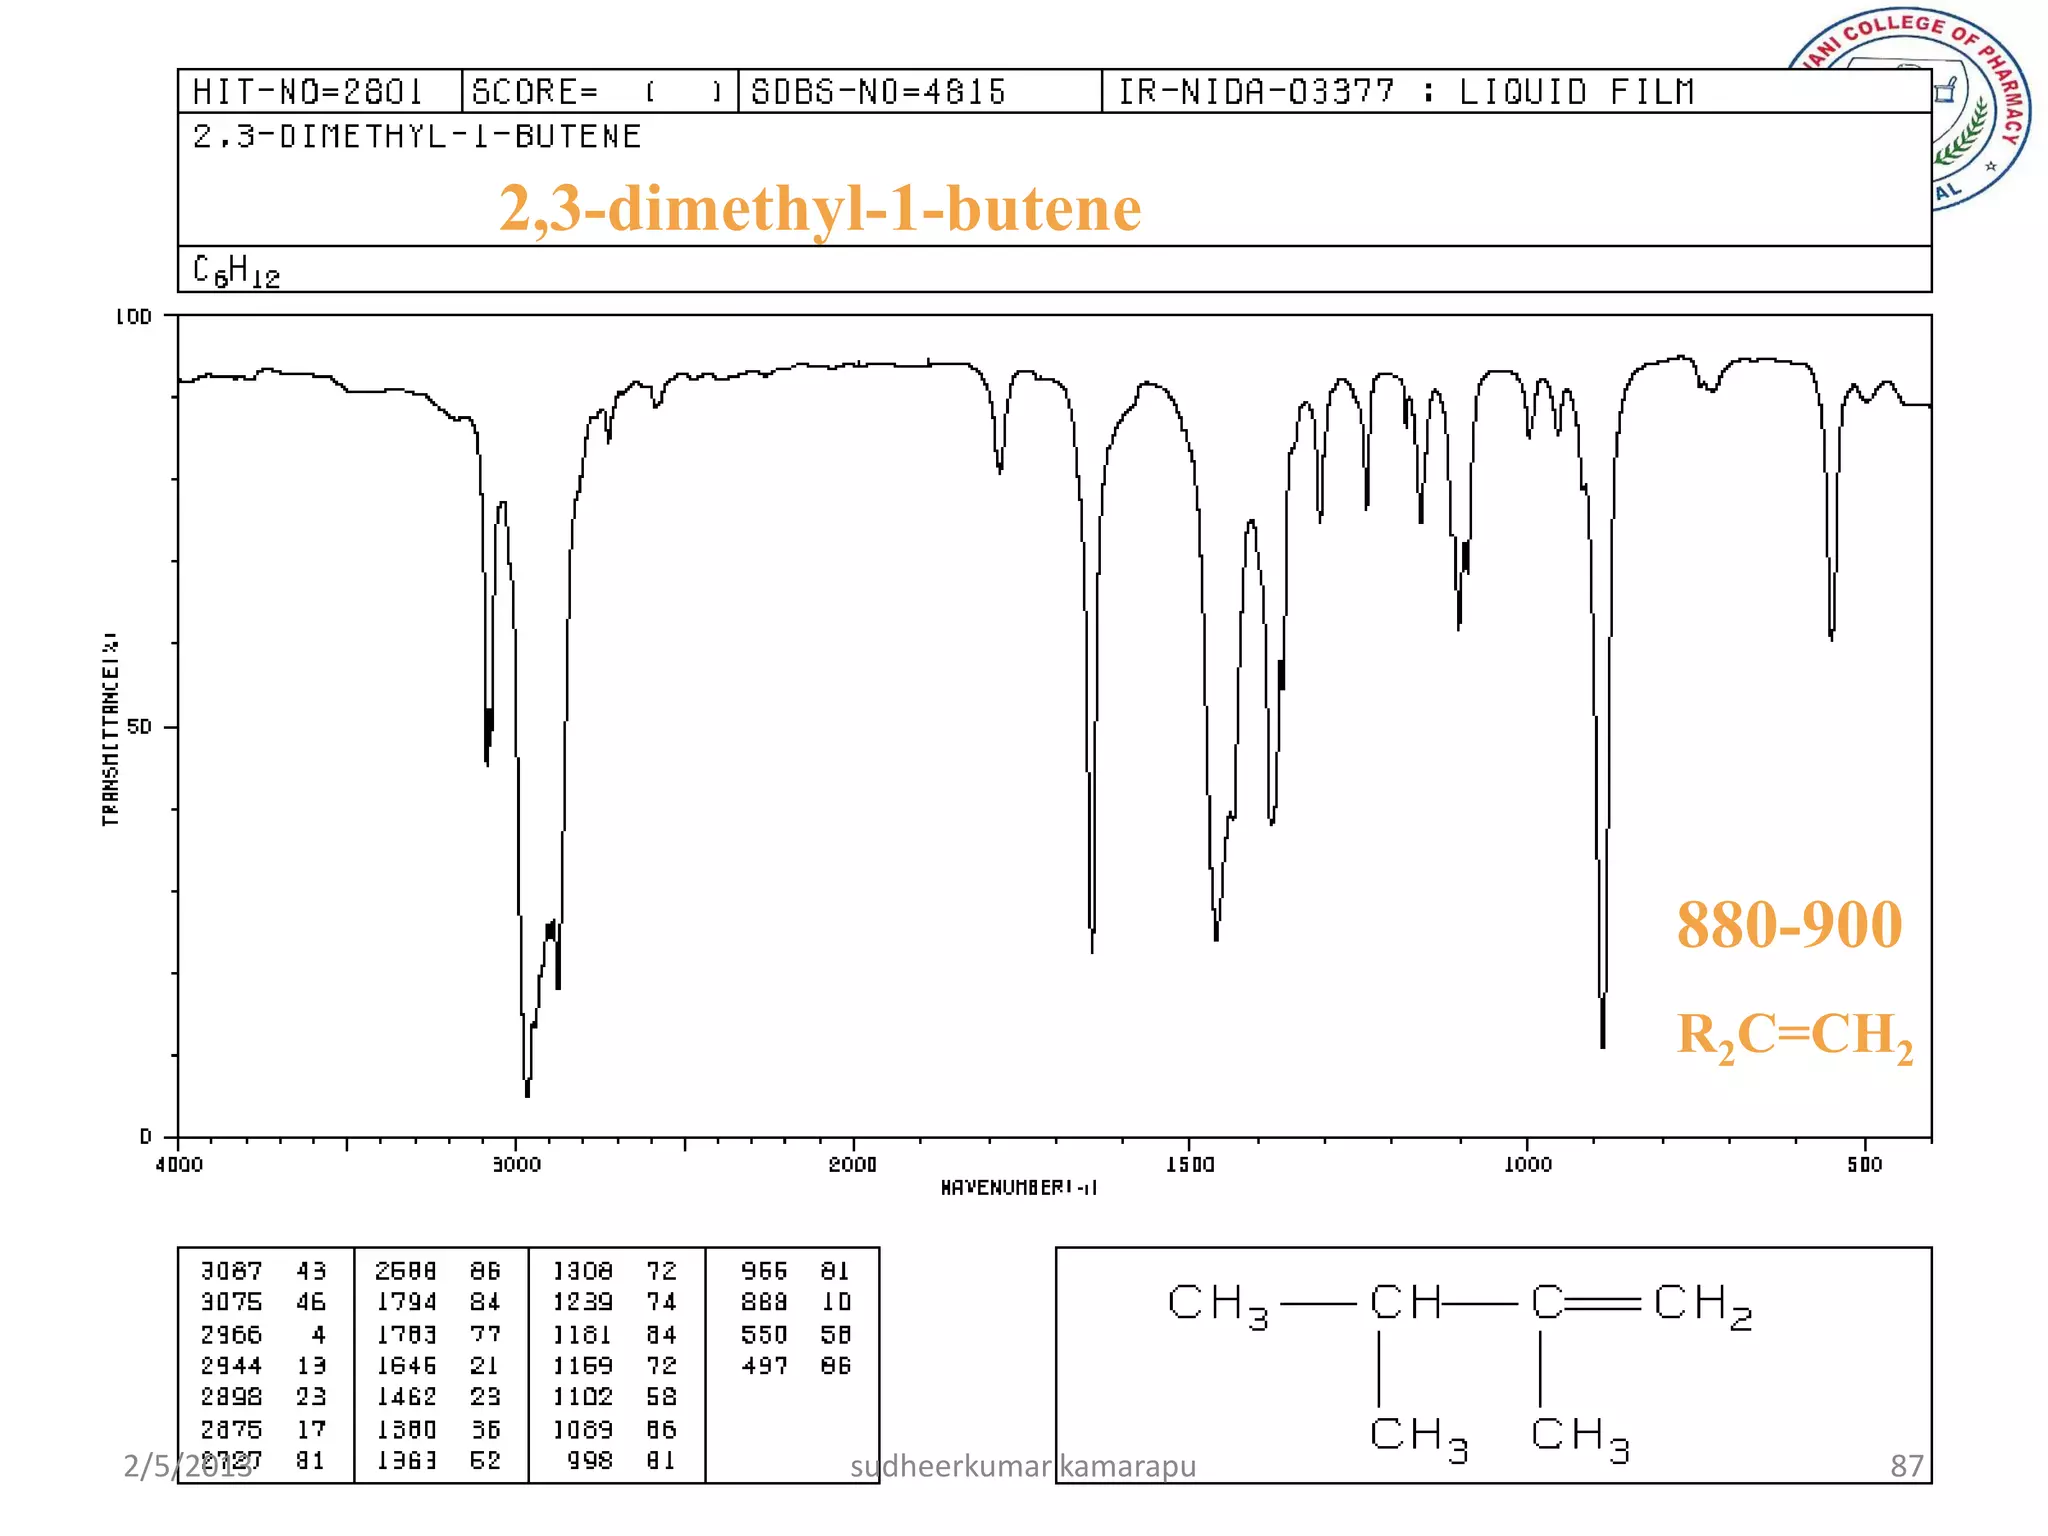This screenshot has width=2048, height=1536.
Task: Click the peak table entry 1380 36
Action: point(438,1430)
